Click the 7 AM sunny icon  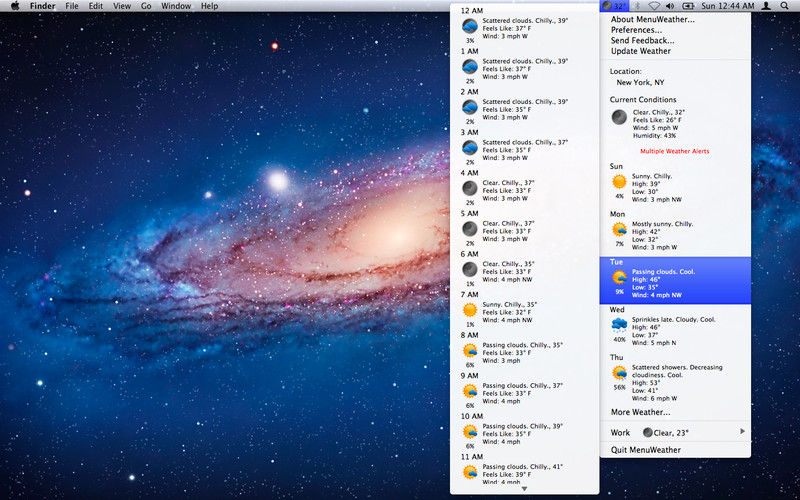tap(470, 310)
